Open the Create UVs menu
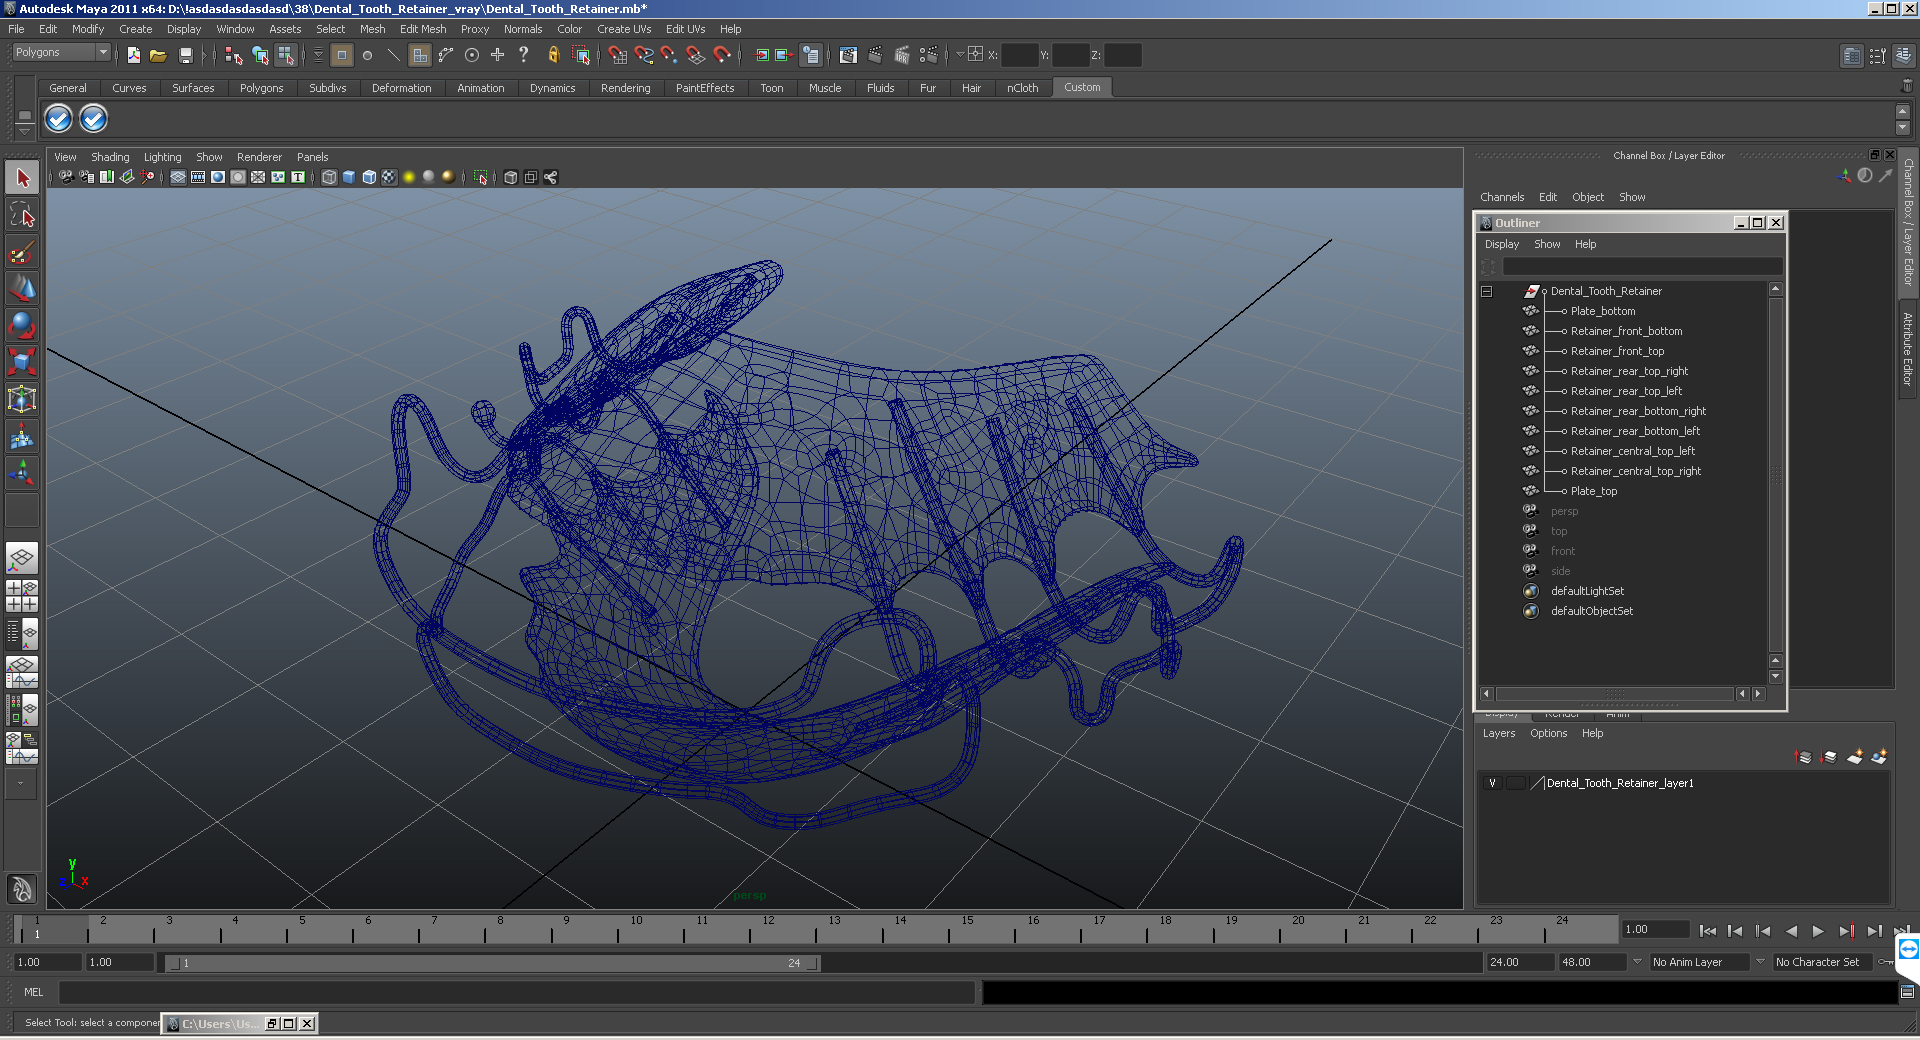The width and height of the screenshot is (1920, 1040). tap(624, 29)
